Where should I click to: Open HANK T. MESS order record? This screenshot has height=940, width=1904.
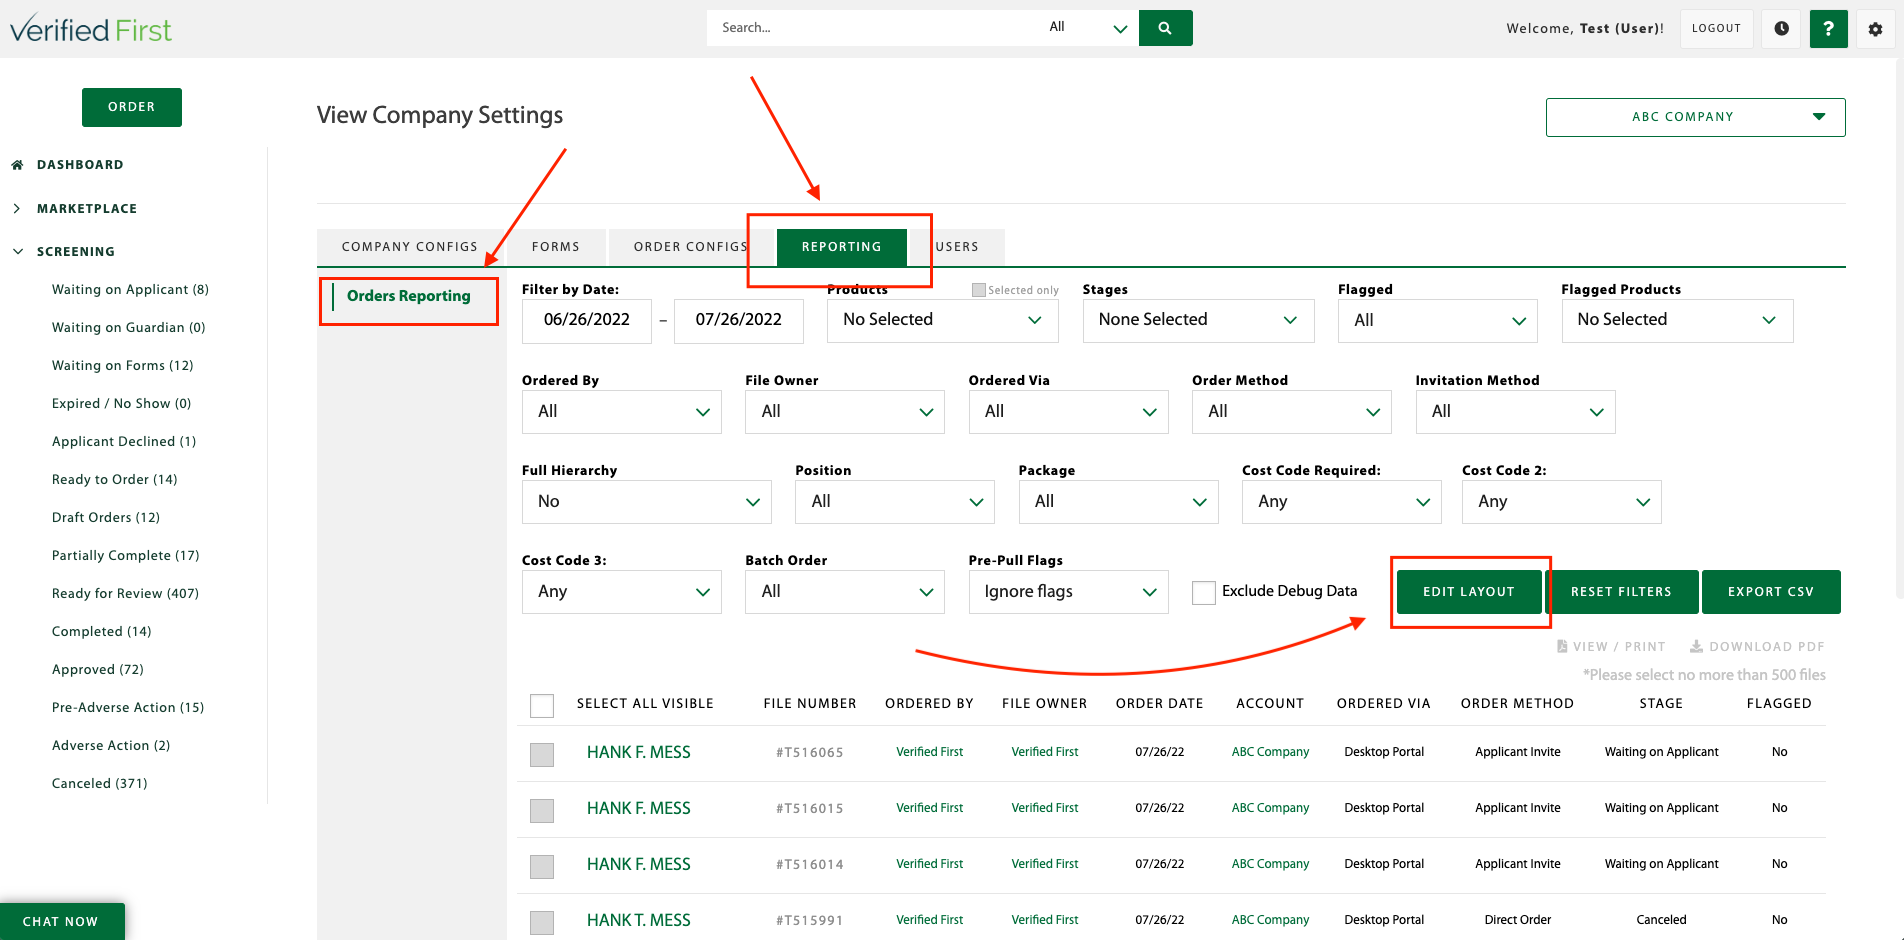pyautogui.click(x=638, y=920)
